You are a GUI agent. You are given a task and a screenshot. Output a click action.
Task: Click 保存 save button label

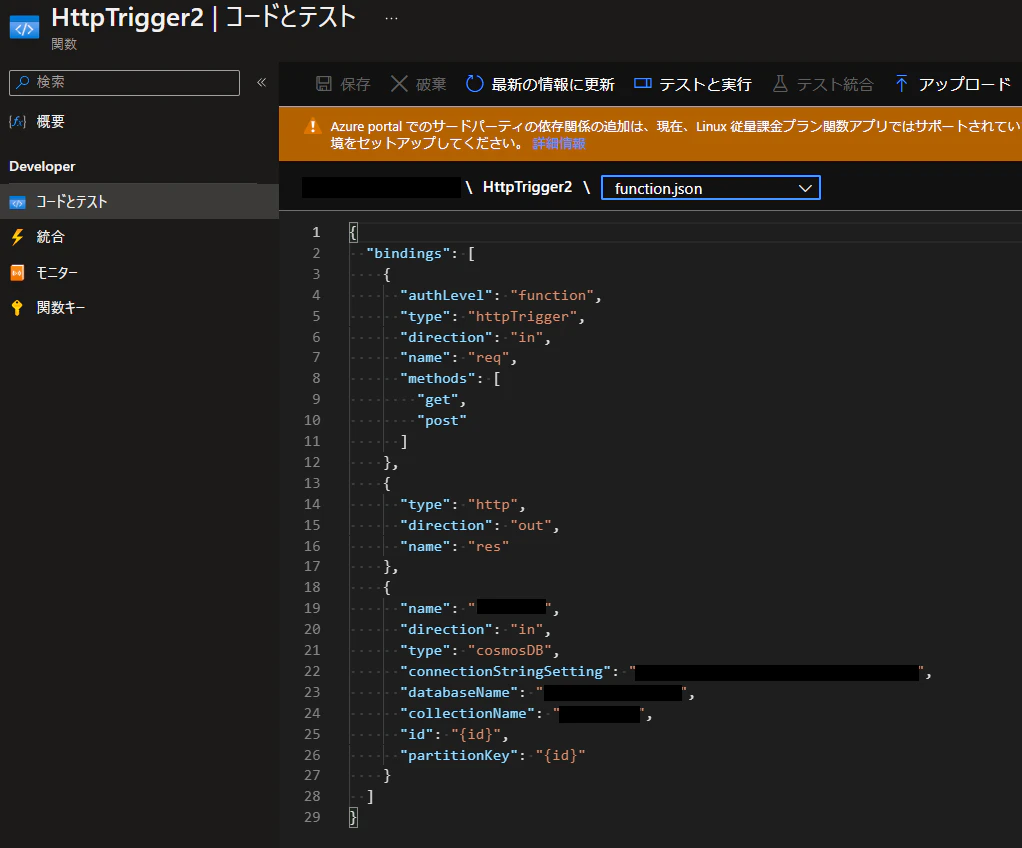pyautogui.click(x=355, y=84)
